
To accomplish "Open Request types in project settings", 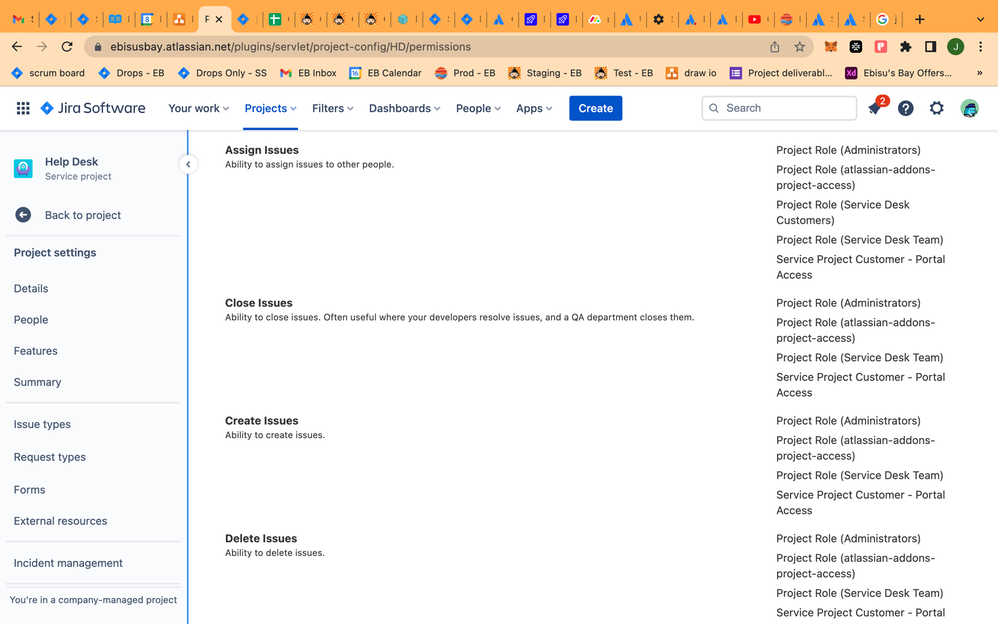I will (x=50, y=457).
